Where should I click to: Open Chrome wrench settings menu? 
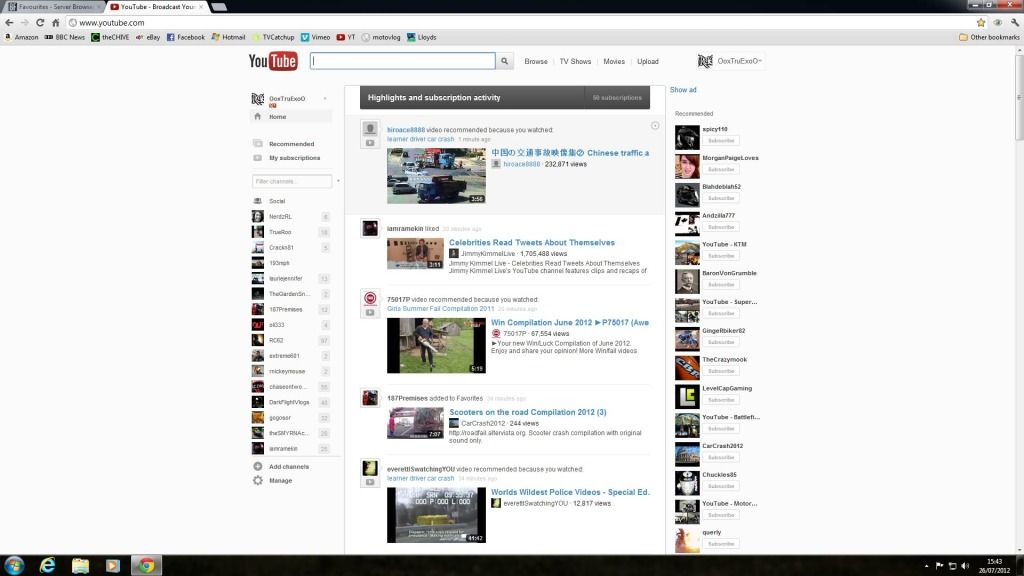point(1012,22)
